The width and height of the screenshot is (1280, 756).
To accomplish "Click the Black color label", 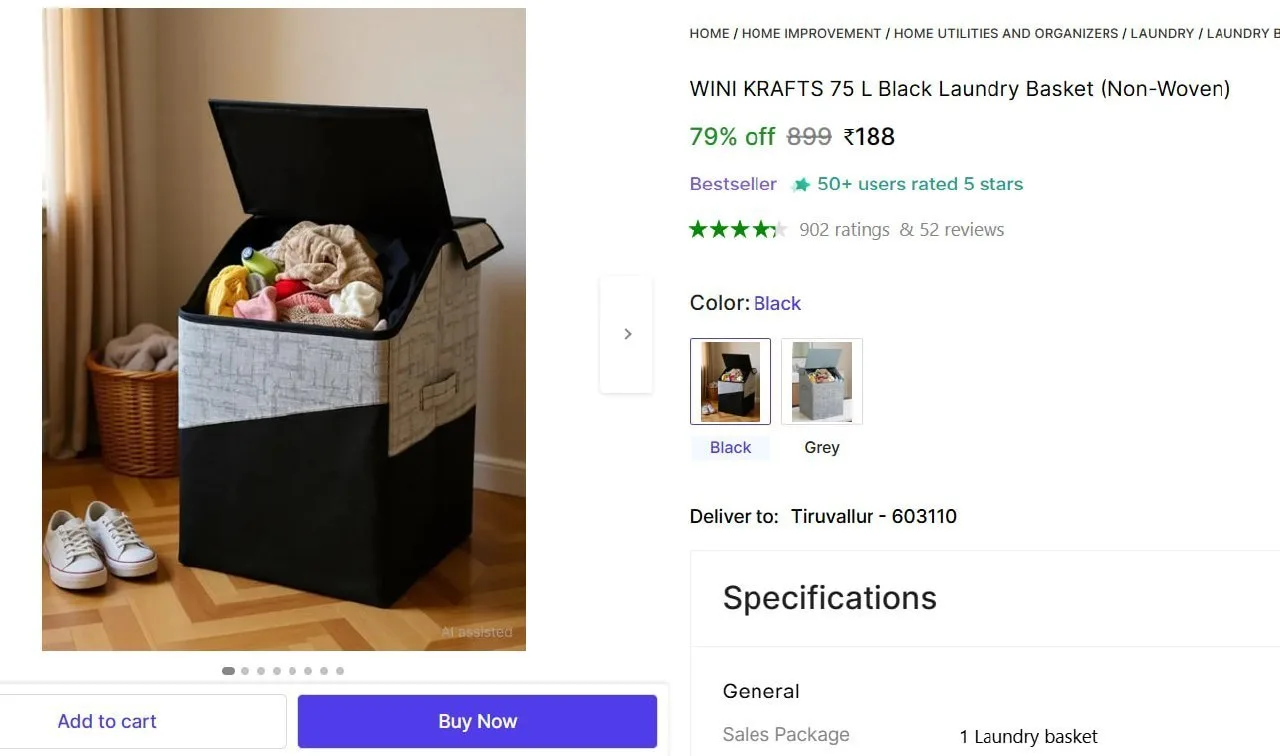I will [730, 447].
